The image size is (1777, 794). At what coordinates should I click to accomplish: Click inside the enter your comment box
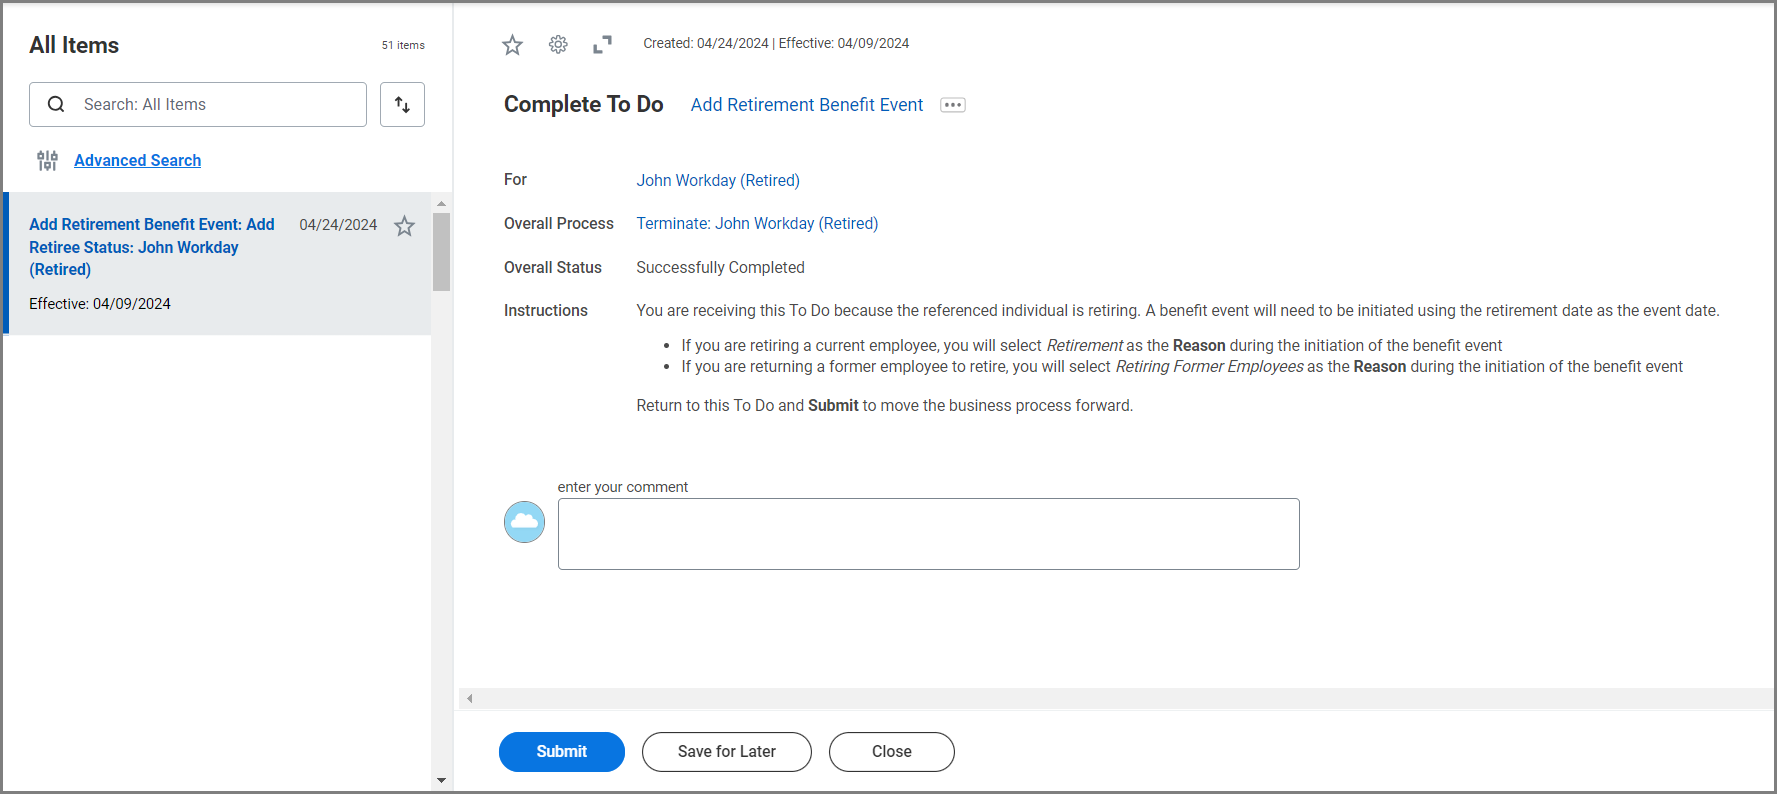point(929,534)
